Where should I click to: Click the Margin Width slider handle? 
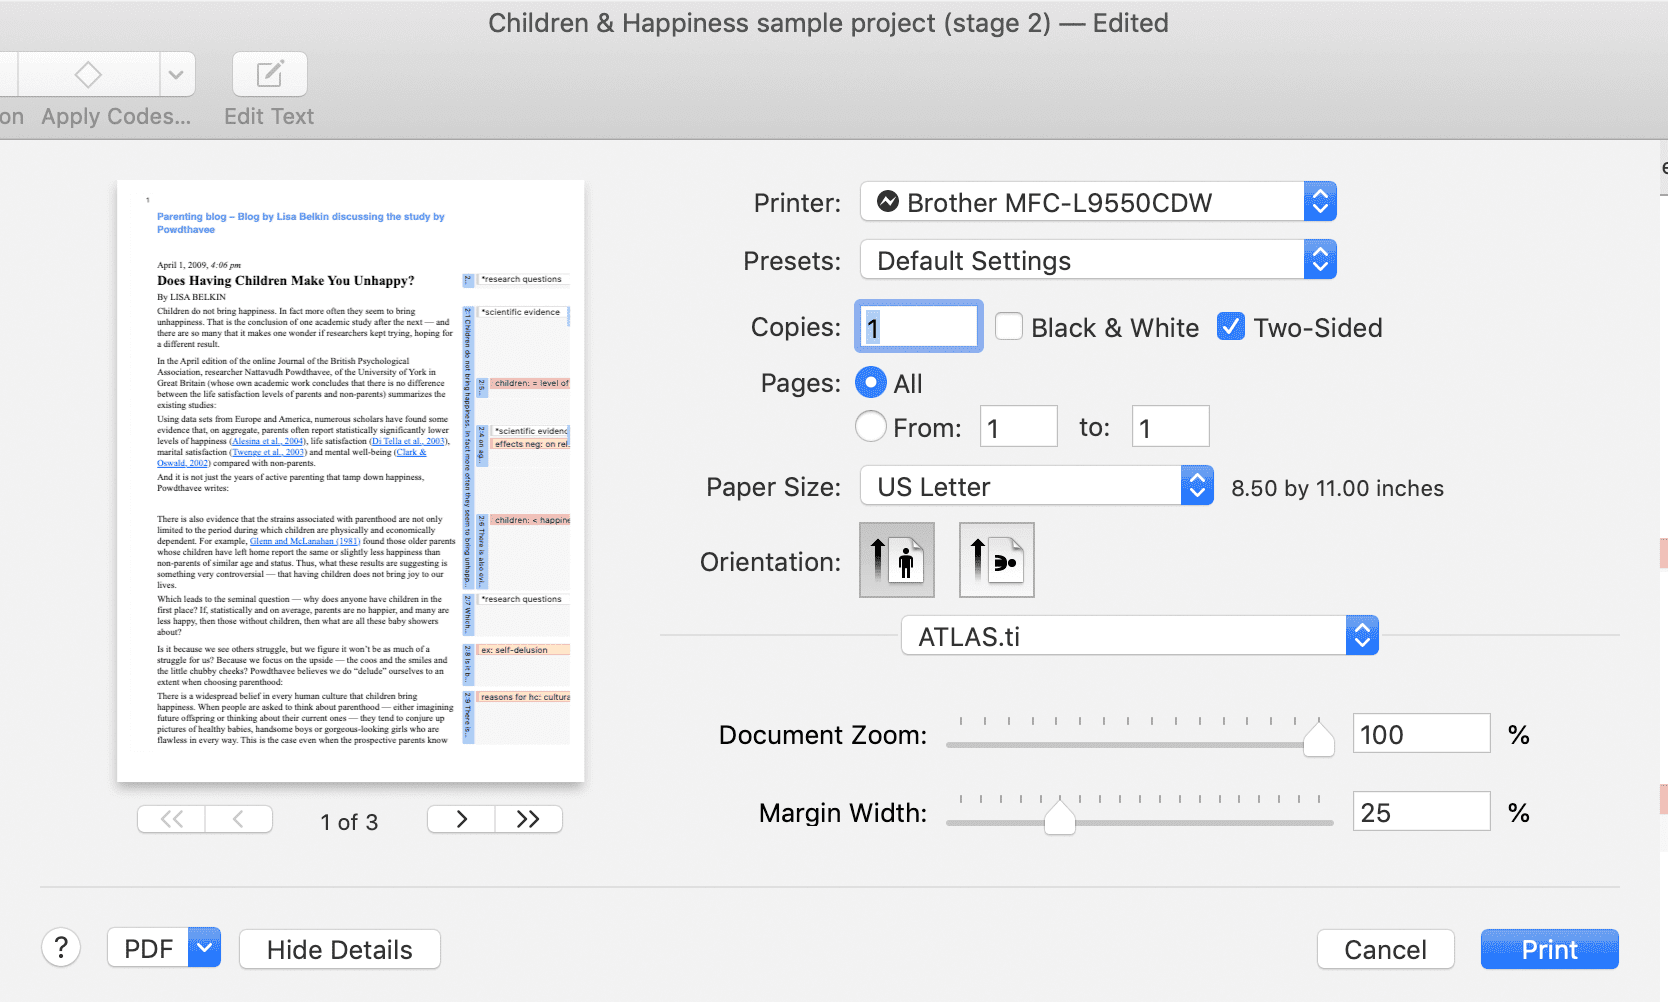(x=1059, y=819)
